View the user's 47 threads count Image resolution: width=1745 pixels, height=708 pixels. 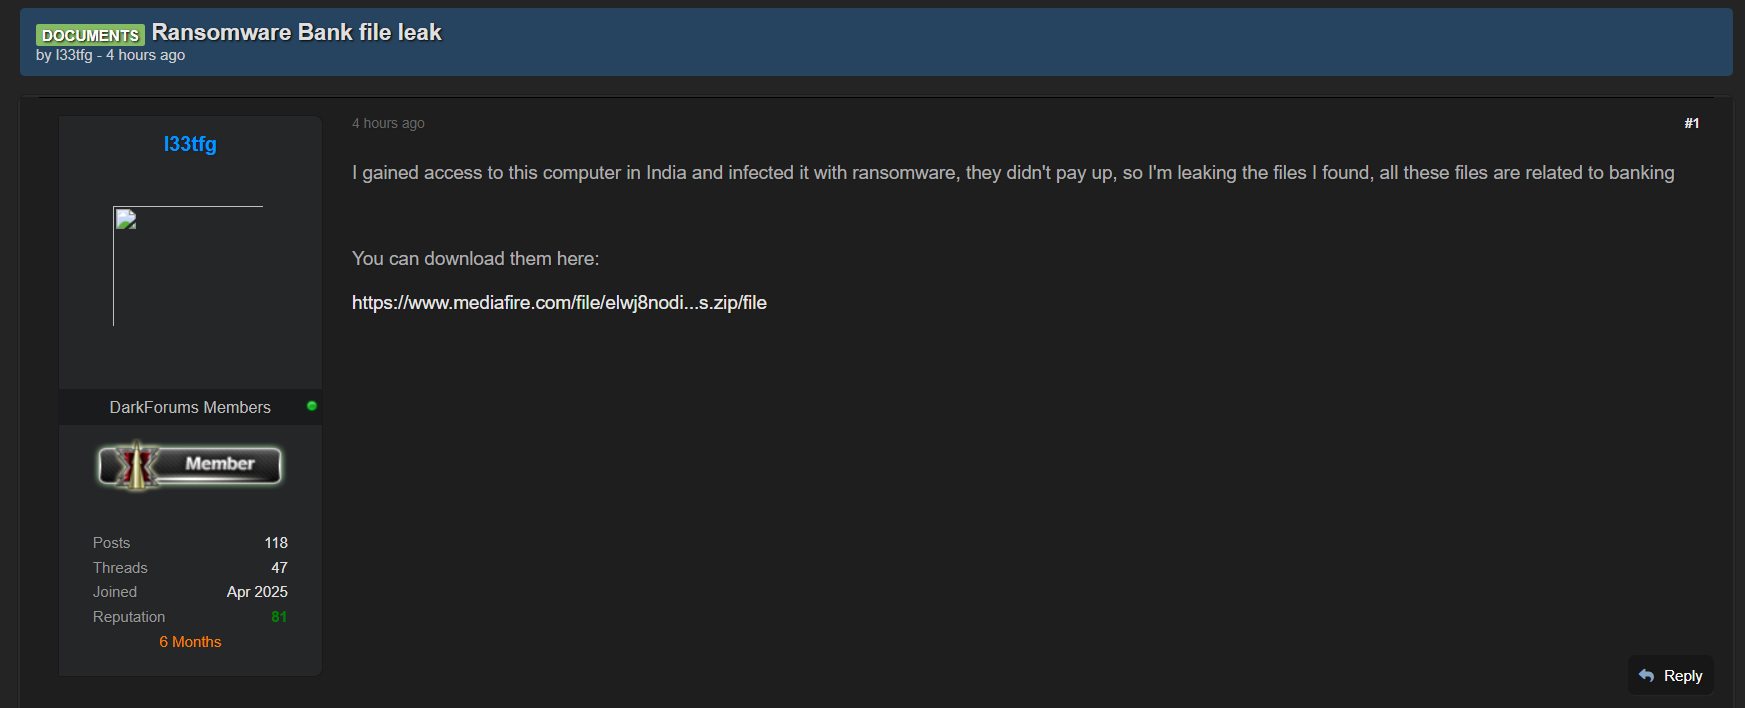(x=279, y=568)
